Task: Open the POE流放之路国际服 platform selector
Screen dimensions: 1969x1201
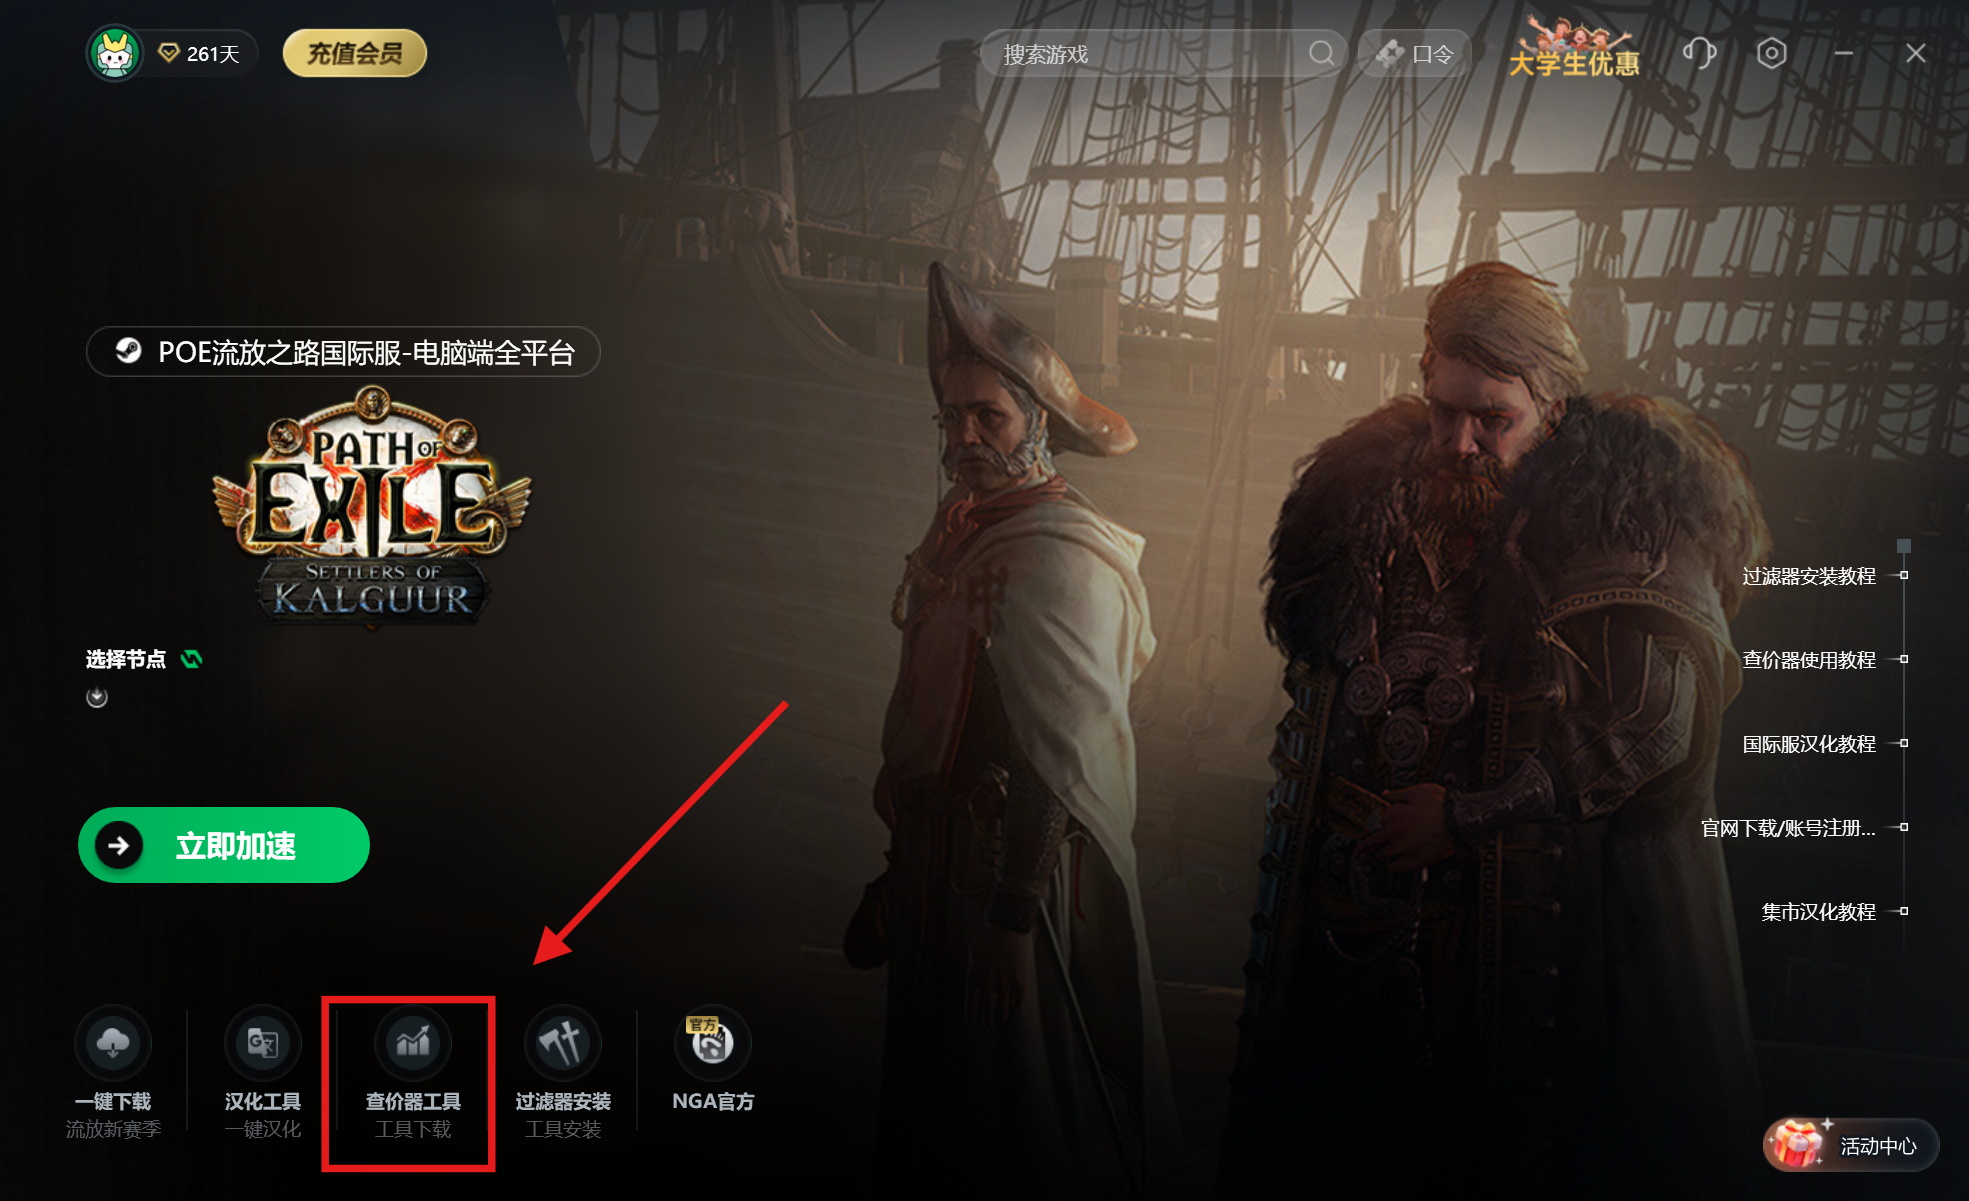Action: point(343,352)
